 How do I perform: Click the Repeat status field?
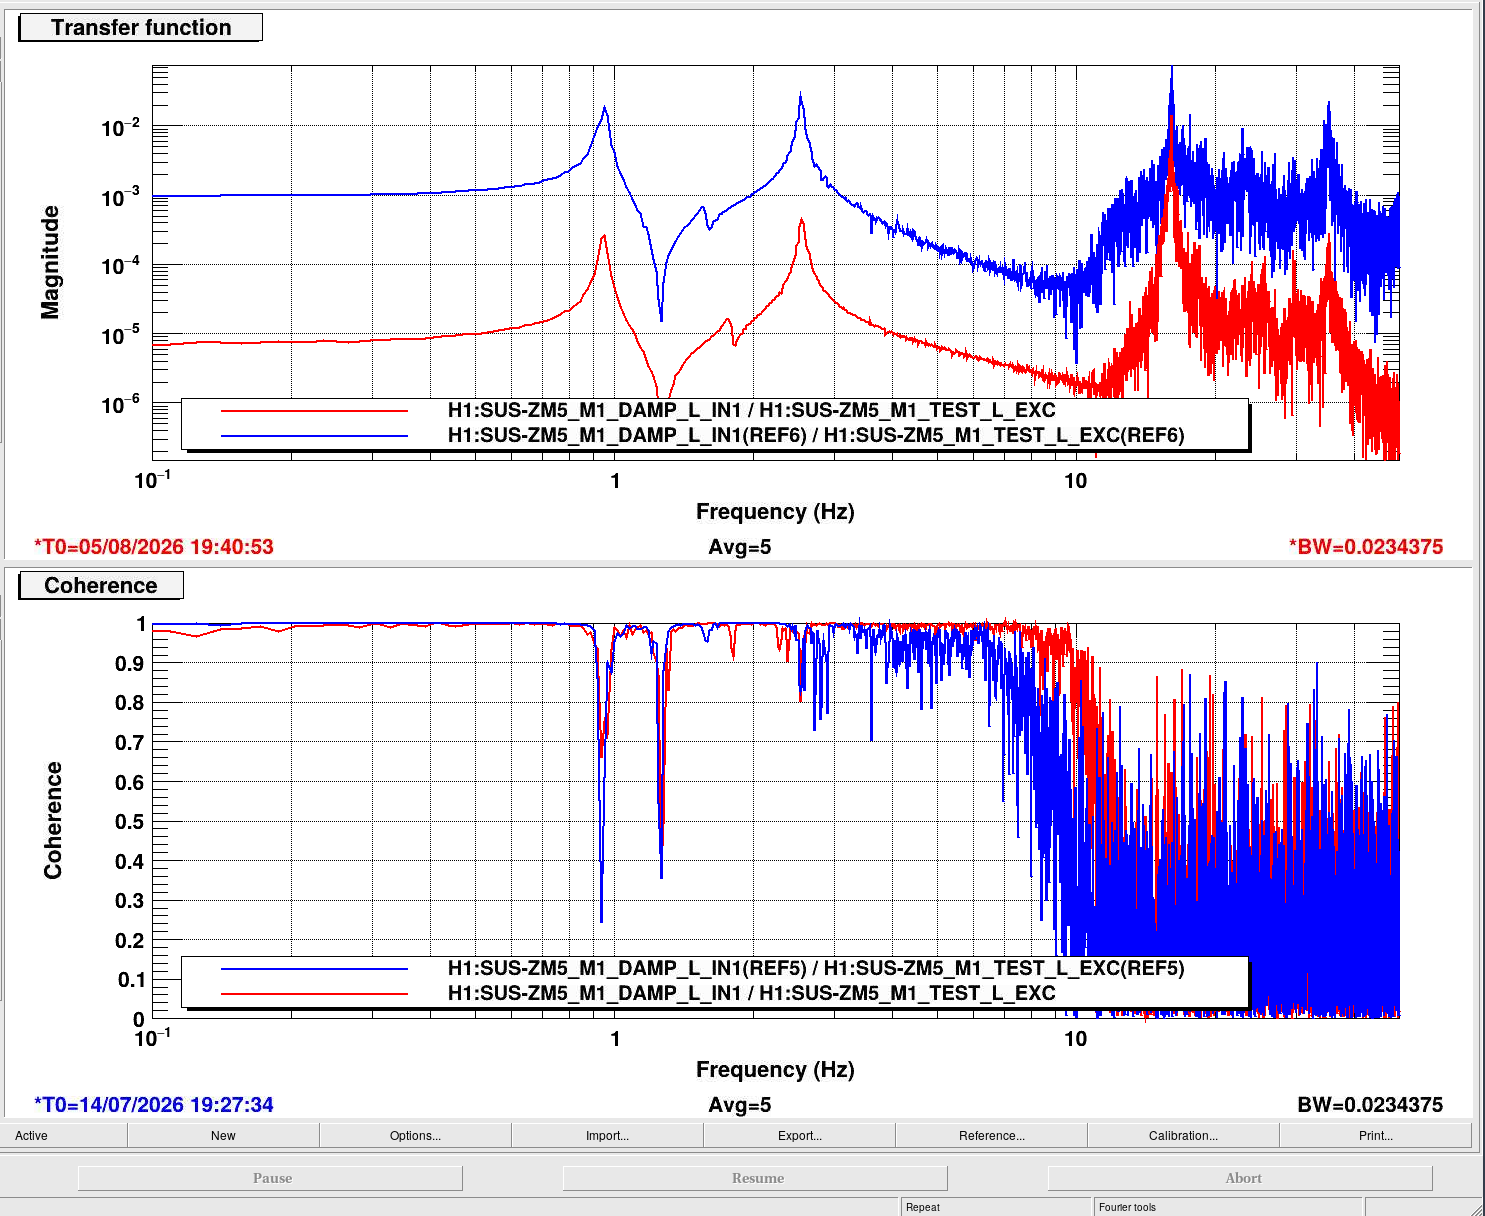point(996,1207)
